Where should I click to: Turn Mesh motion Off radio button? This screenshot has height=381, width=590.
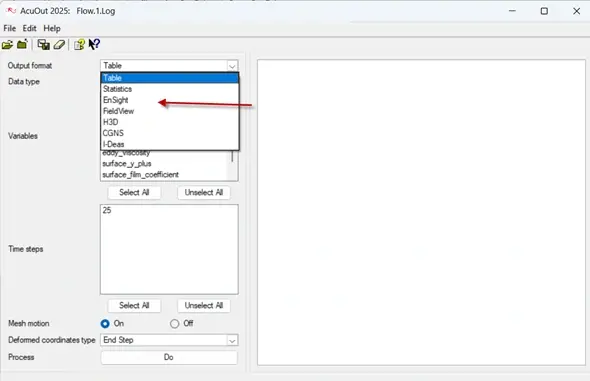[174, 323]
